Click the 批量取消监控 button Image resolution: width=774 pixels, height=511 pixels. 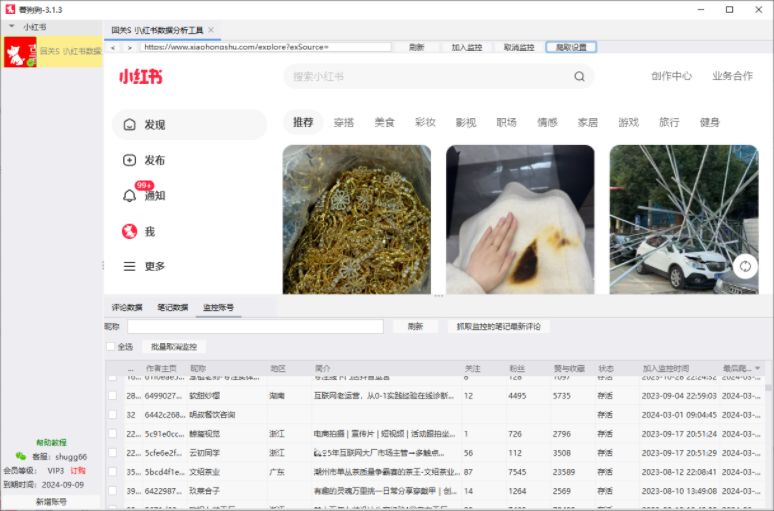tap(174, 347)
